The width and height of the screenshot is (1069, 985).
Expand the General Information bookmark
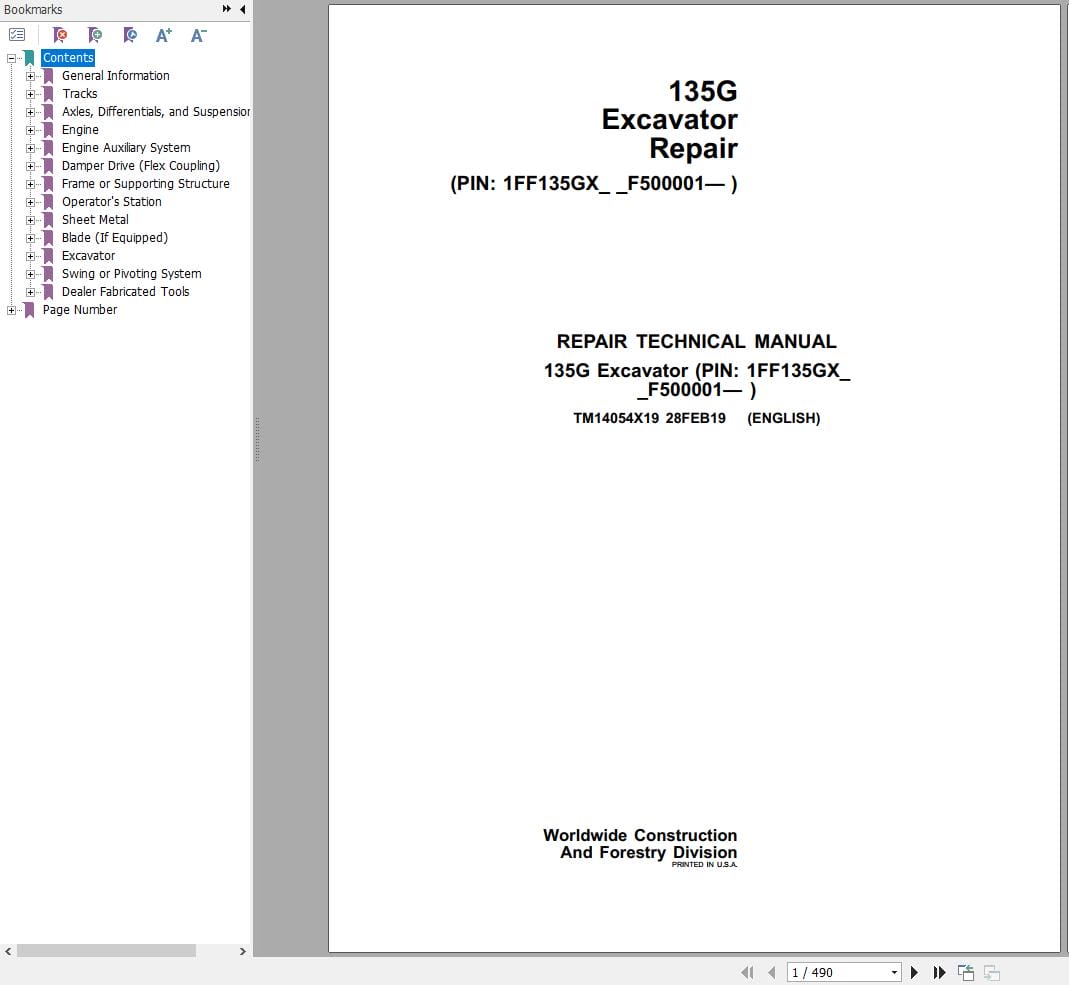click(x=30, y=76)
